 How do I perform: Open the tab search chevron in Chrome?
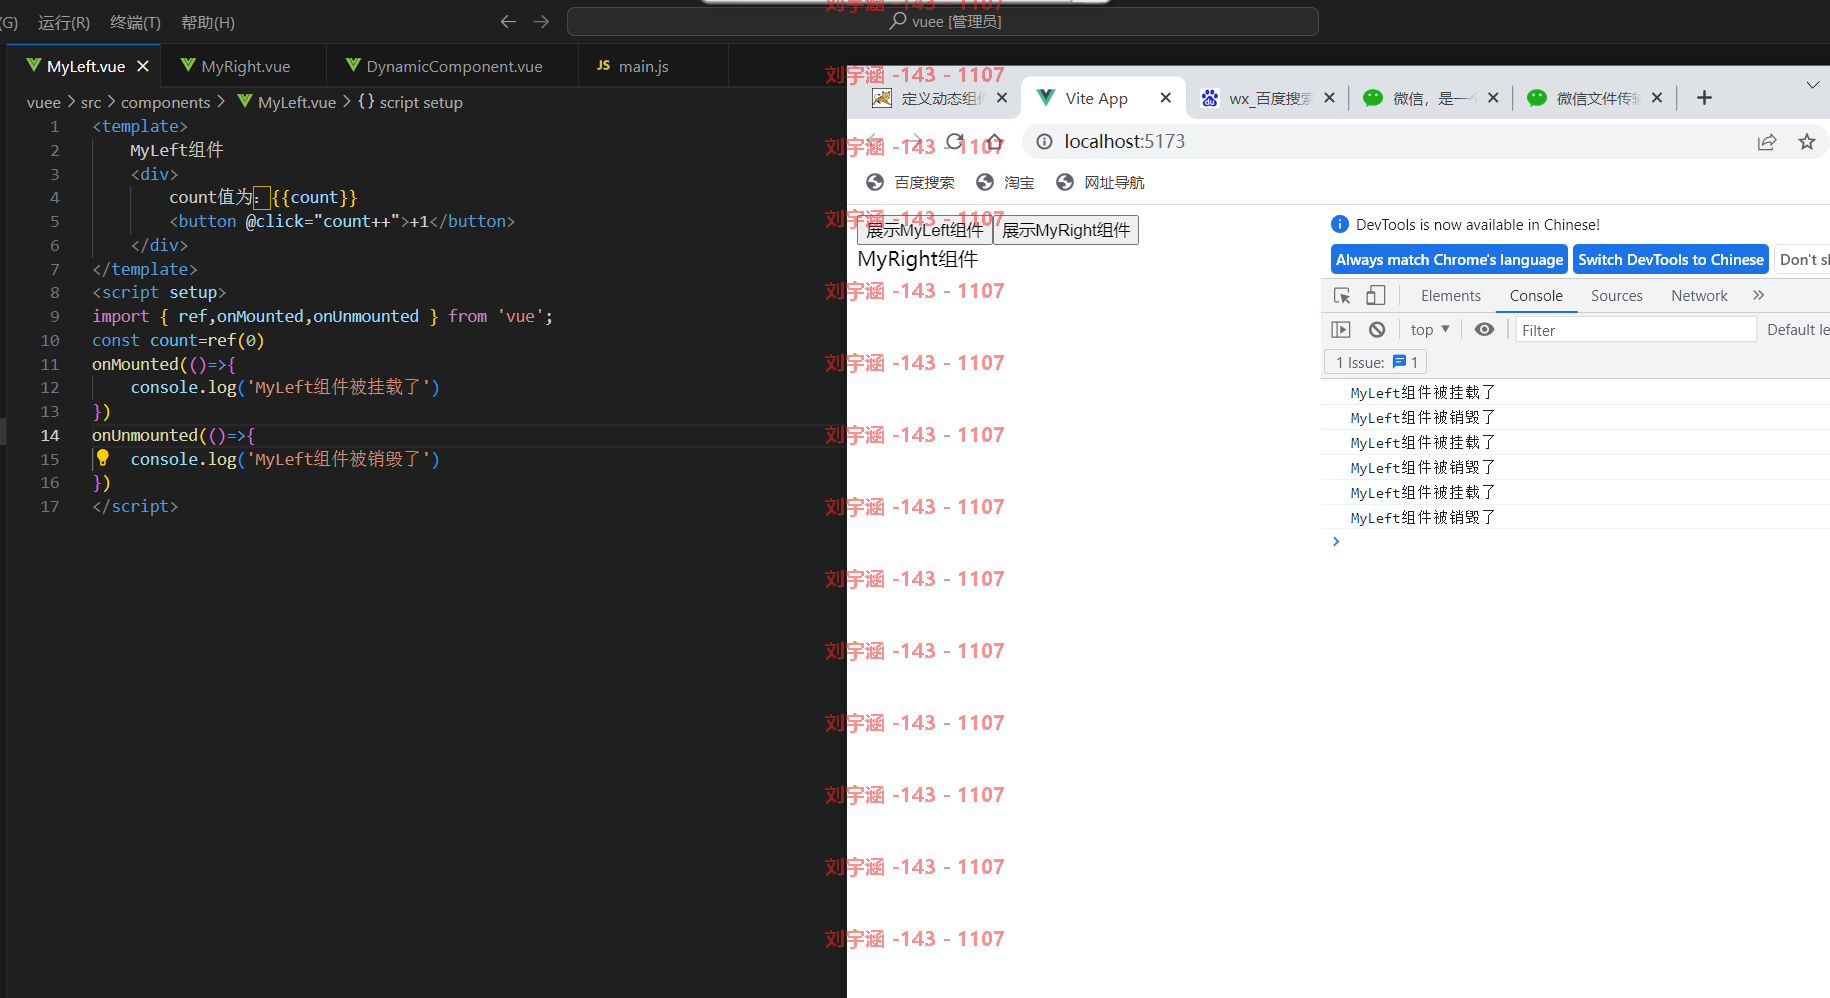1812,85
